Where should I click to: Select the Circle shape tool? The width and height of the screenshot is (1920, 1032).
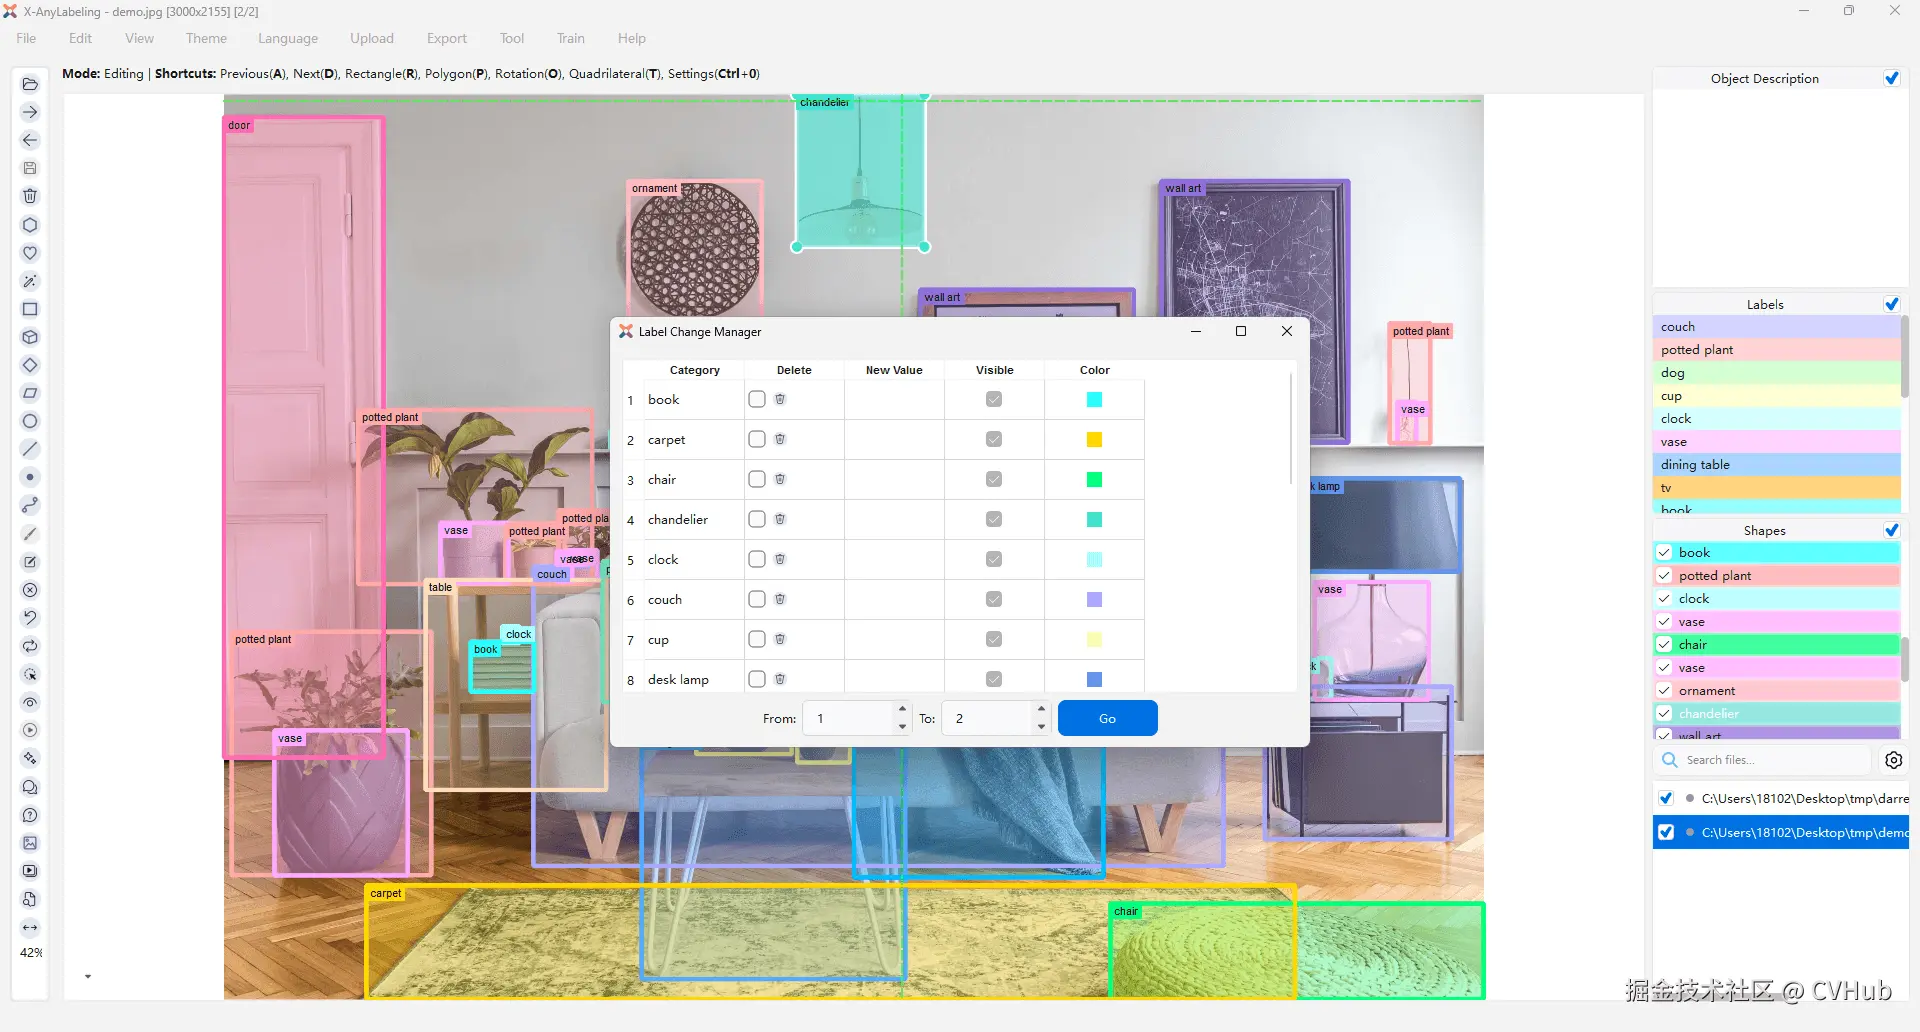[x=30, y=421]
